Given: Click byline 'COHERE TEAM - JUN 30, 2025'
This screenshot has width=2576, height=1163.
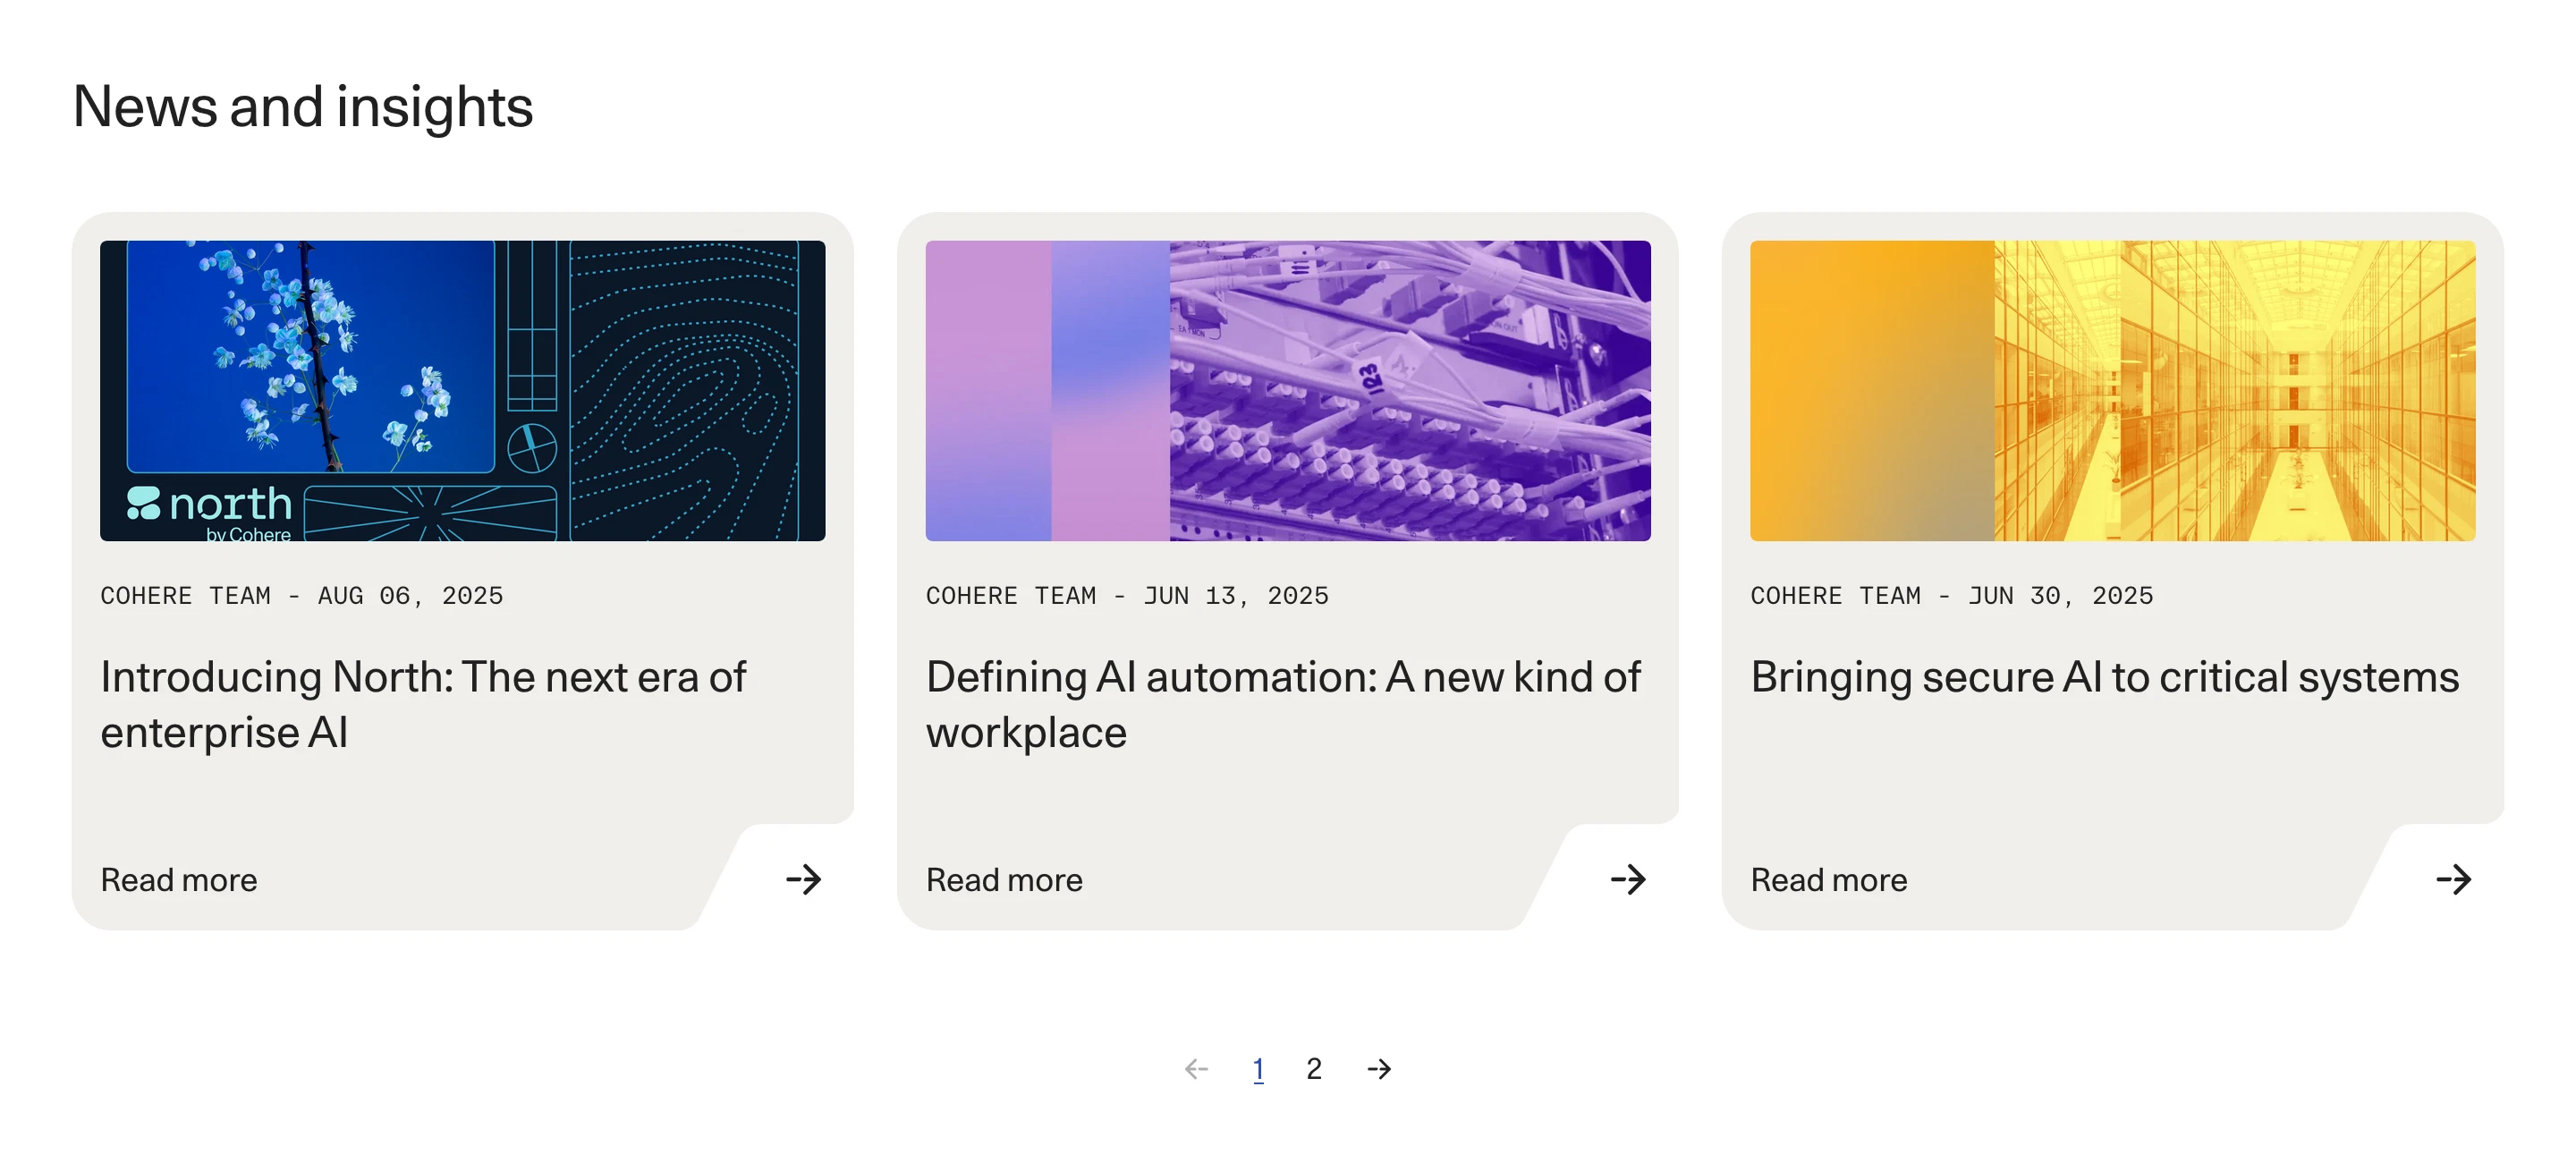Looking at the screenshot, I should click(x=1952, y=596).
